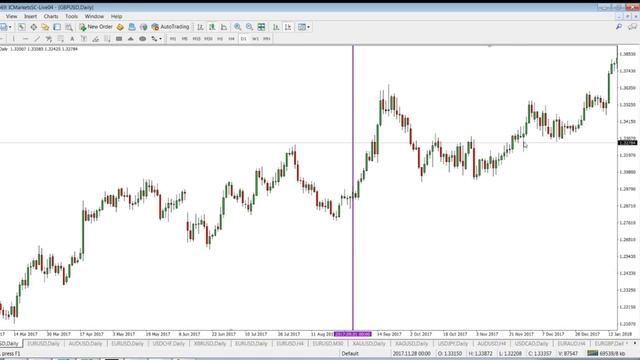Viewport: 640px width, 360px height.
Task: Select the triangle shape tool
Action: click(131, 39)
